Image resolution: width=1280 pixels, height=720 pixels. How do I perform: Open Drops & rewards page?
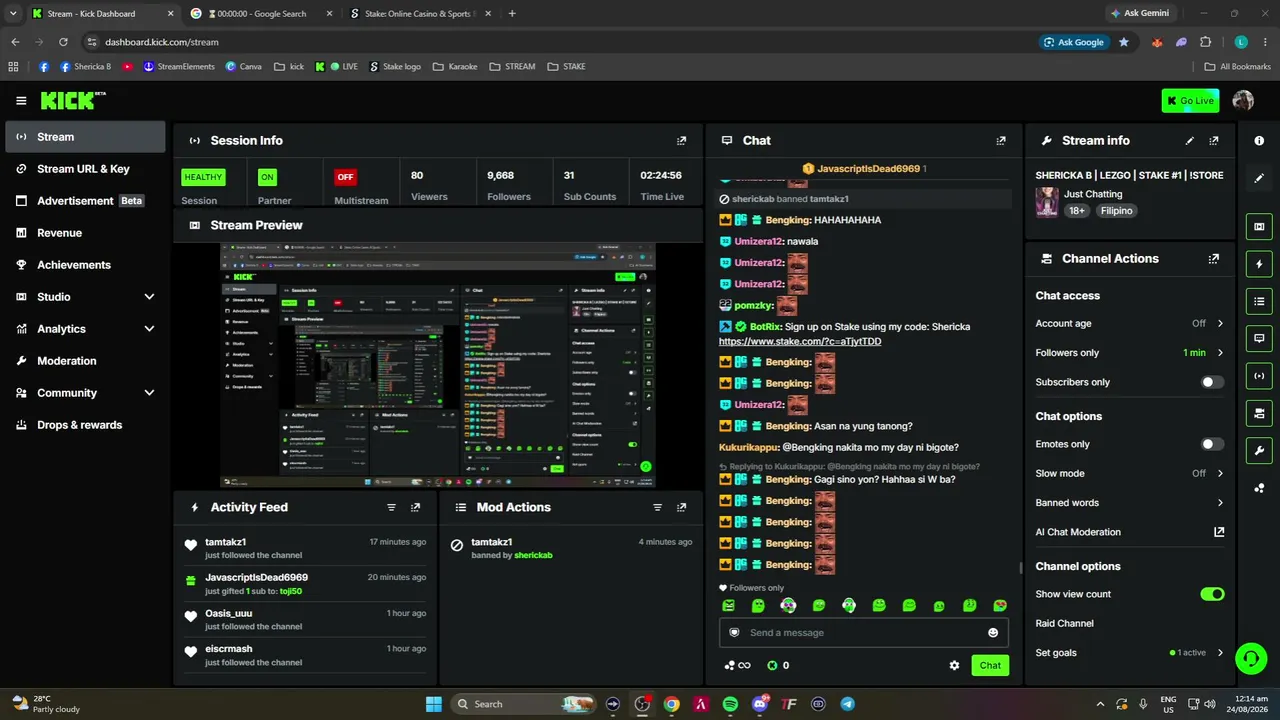pyautogui.click(x=85, y=425)
